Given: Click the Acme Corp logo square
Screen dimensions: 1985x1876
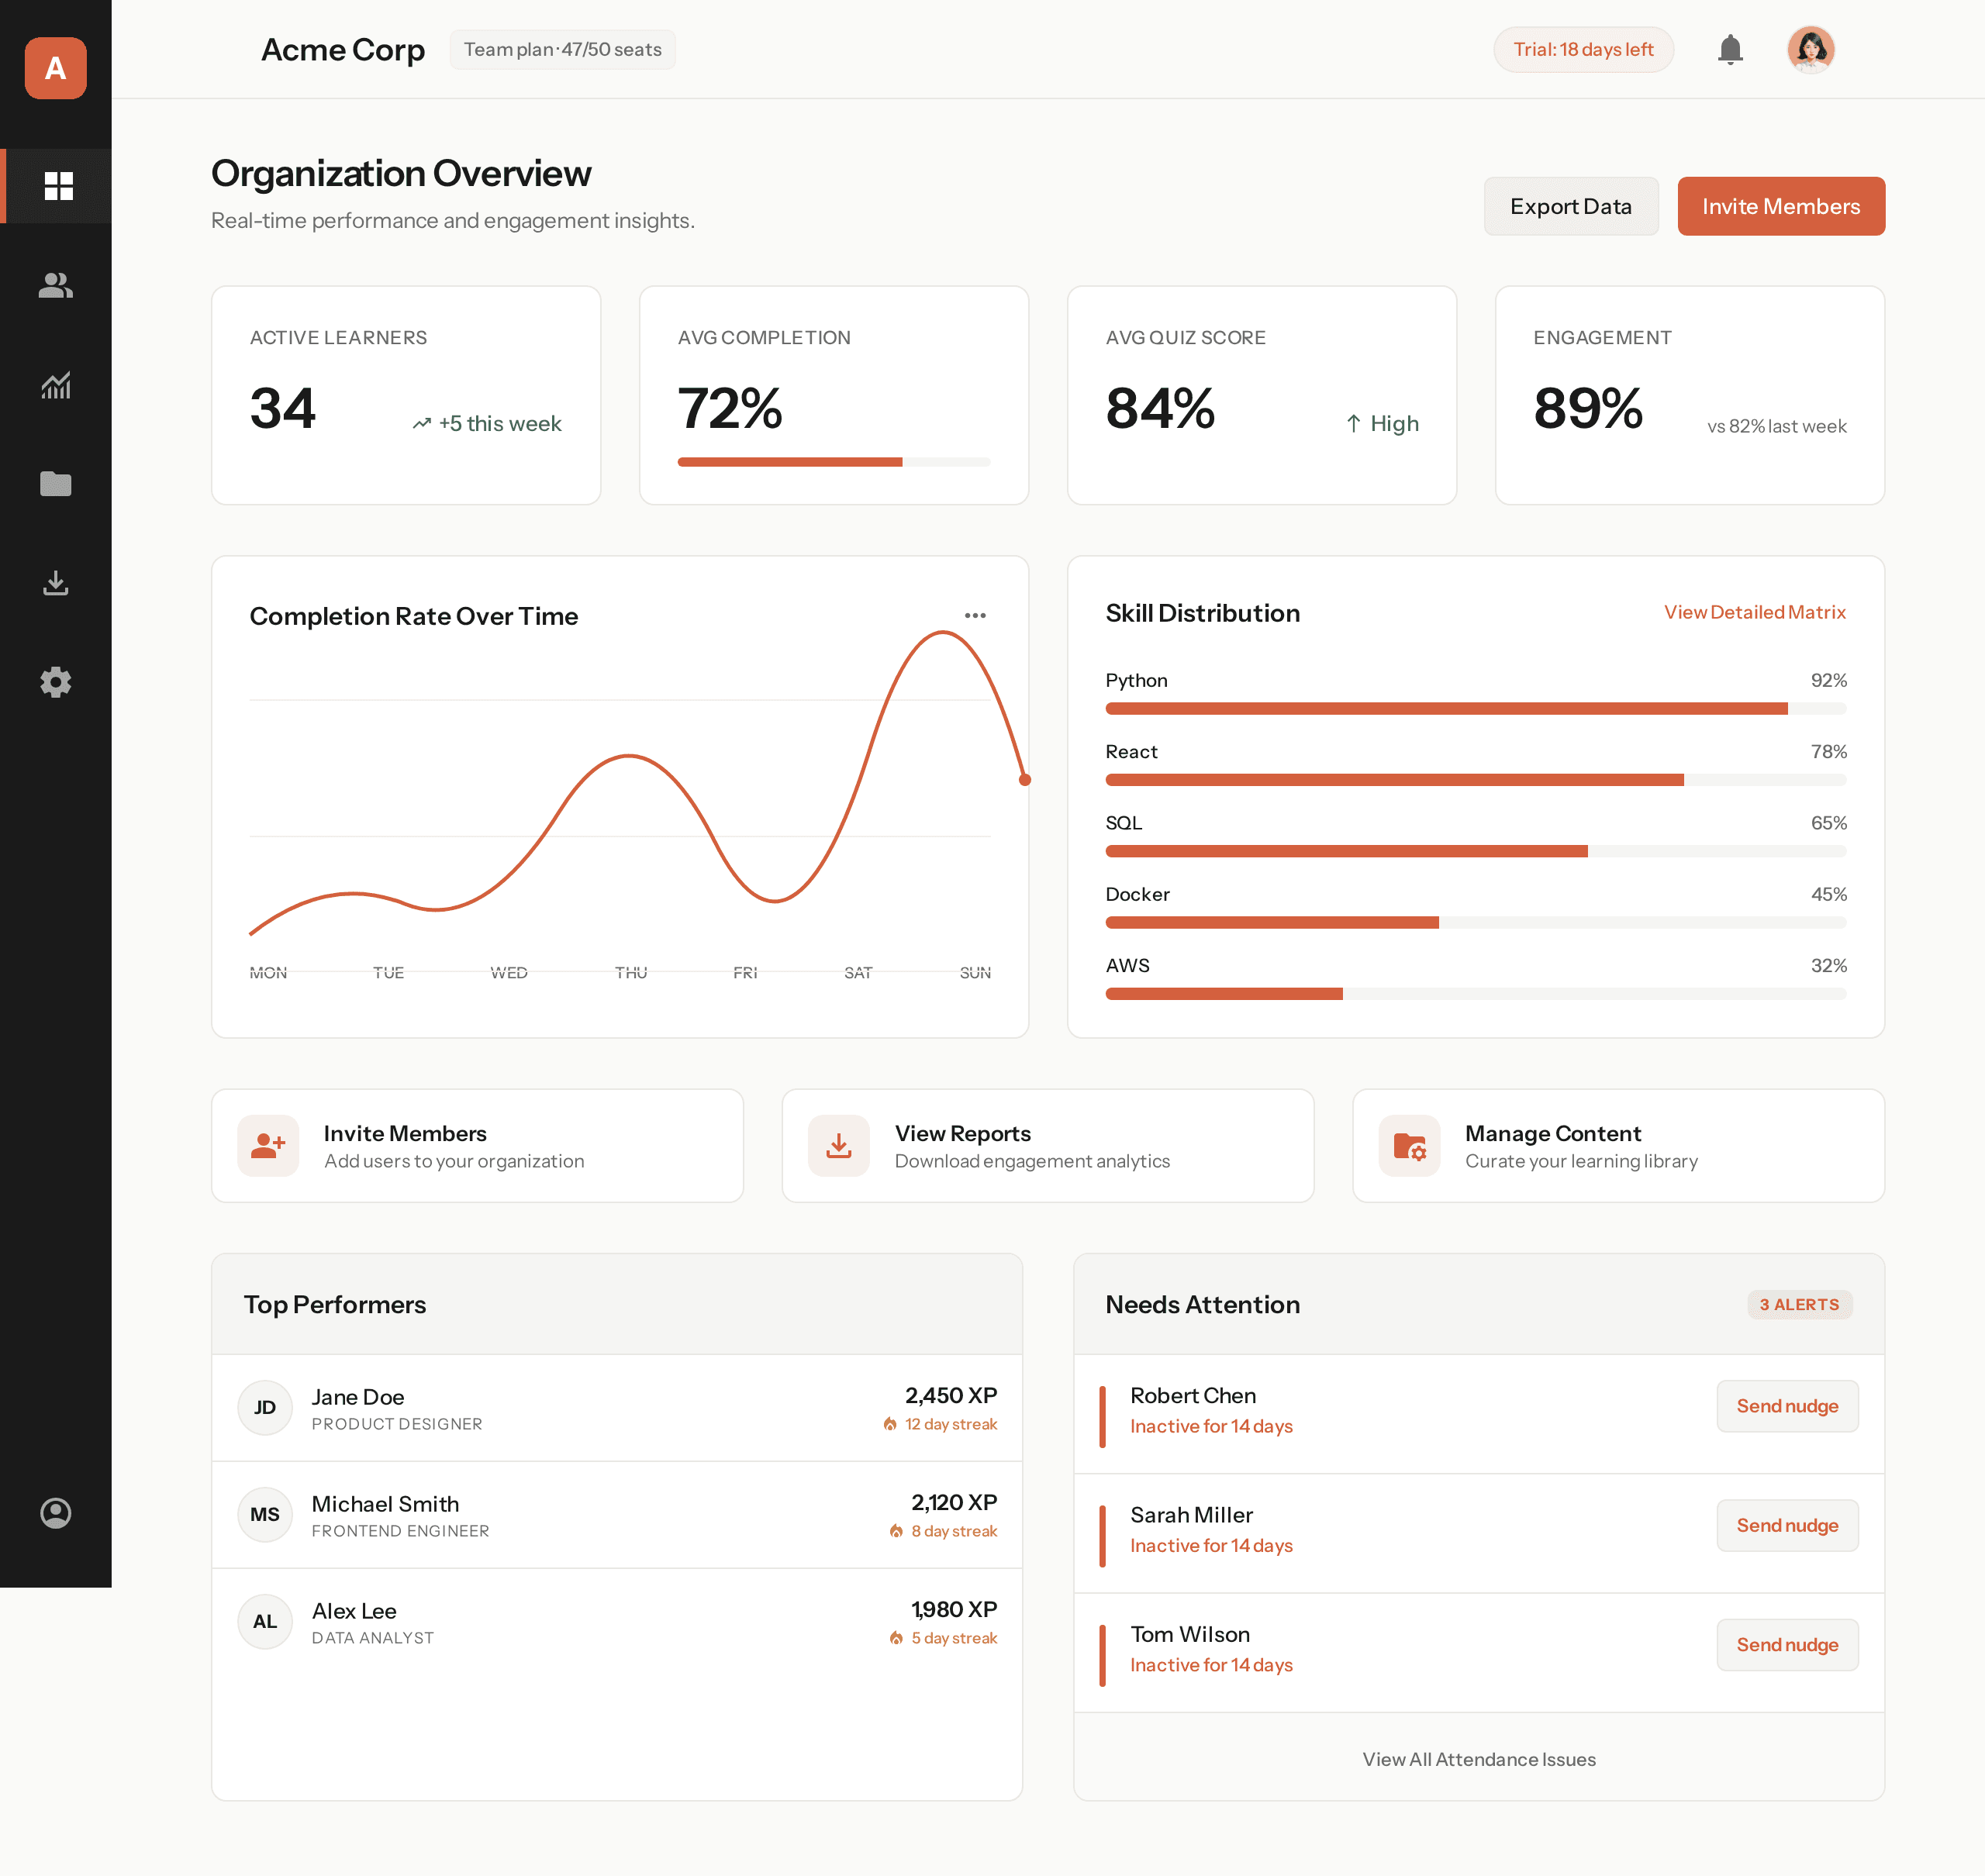Looking at the screenshot, I should pos(56,68).
